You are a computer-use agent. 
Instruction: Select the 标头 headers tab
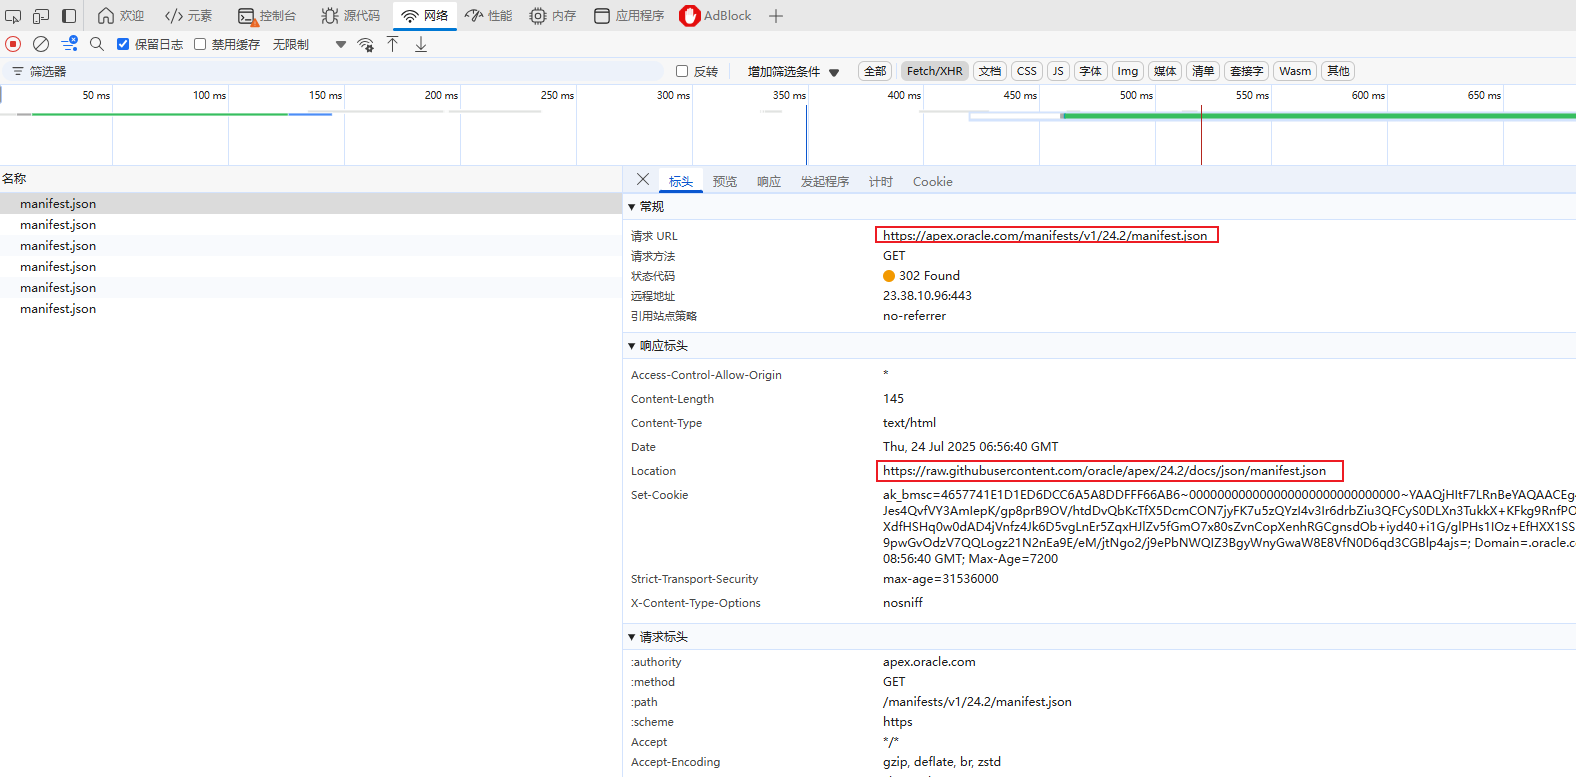[x=681, y=182]
